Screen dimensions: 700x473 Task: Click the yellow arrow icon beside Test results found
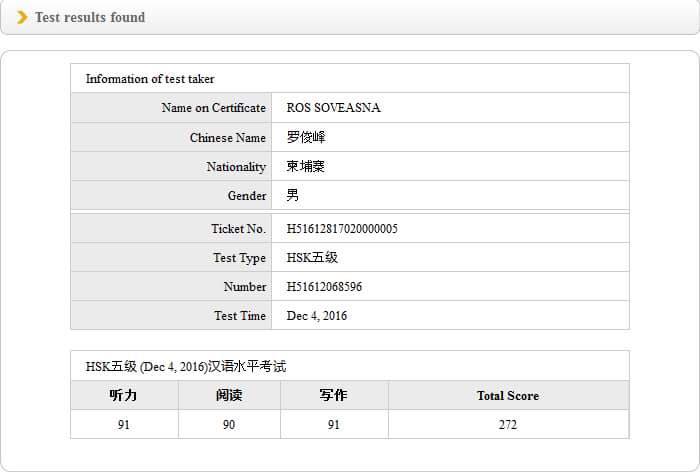[x=22, y=17]
